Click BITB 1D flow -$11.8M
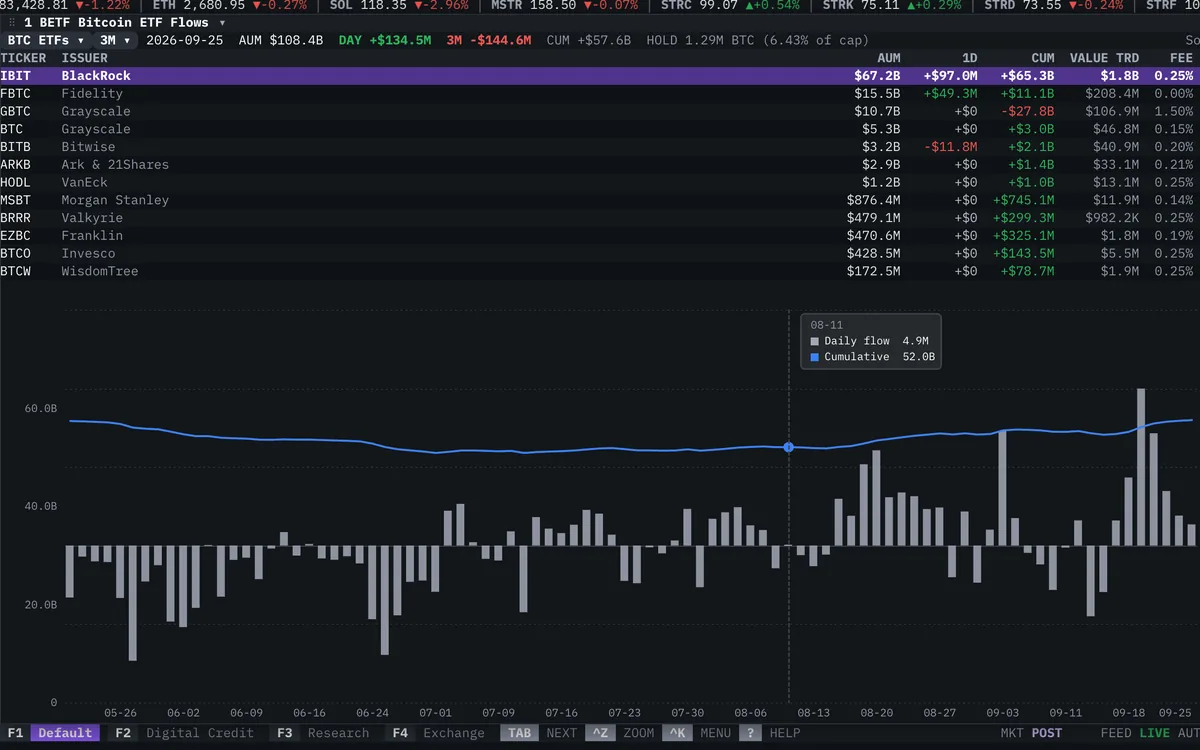 tap(950, 147)
